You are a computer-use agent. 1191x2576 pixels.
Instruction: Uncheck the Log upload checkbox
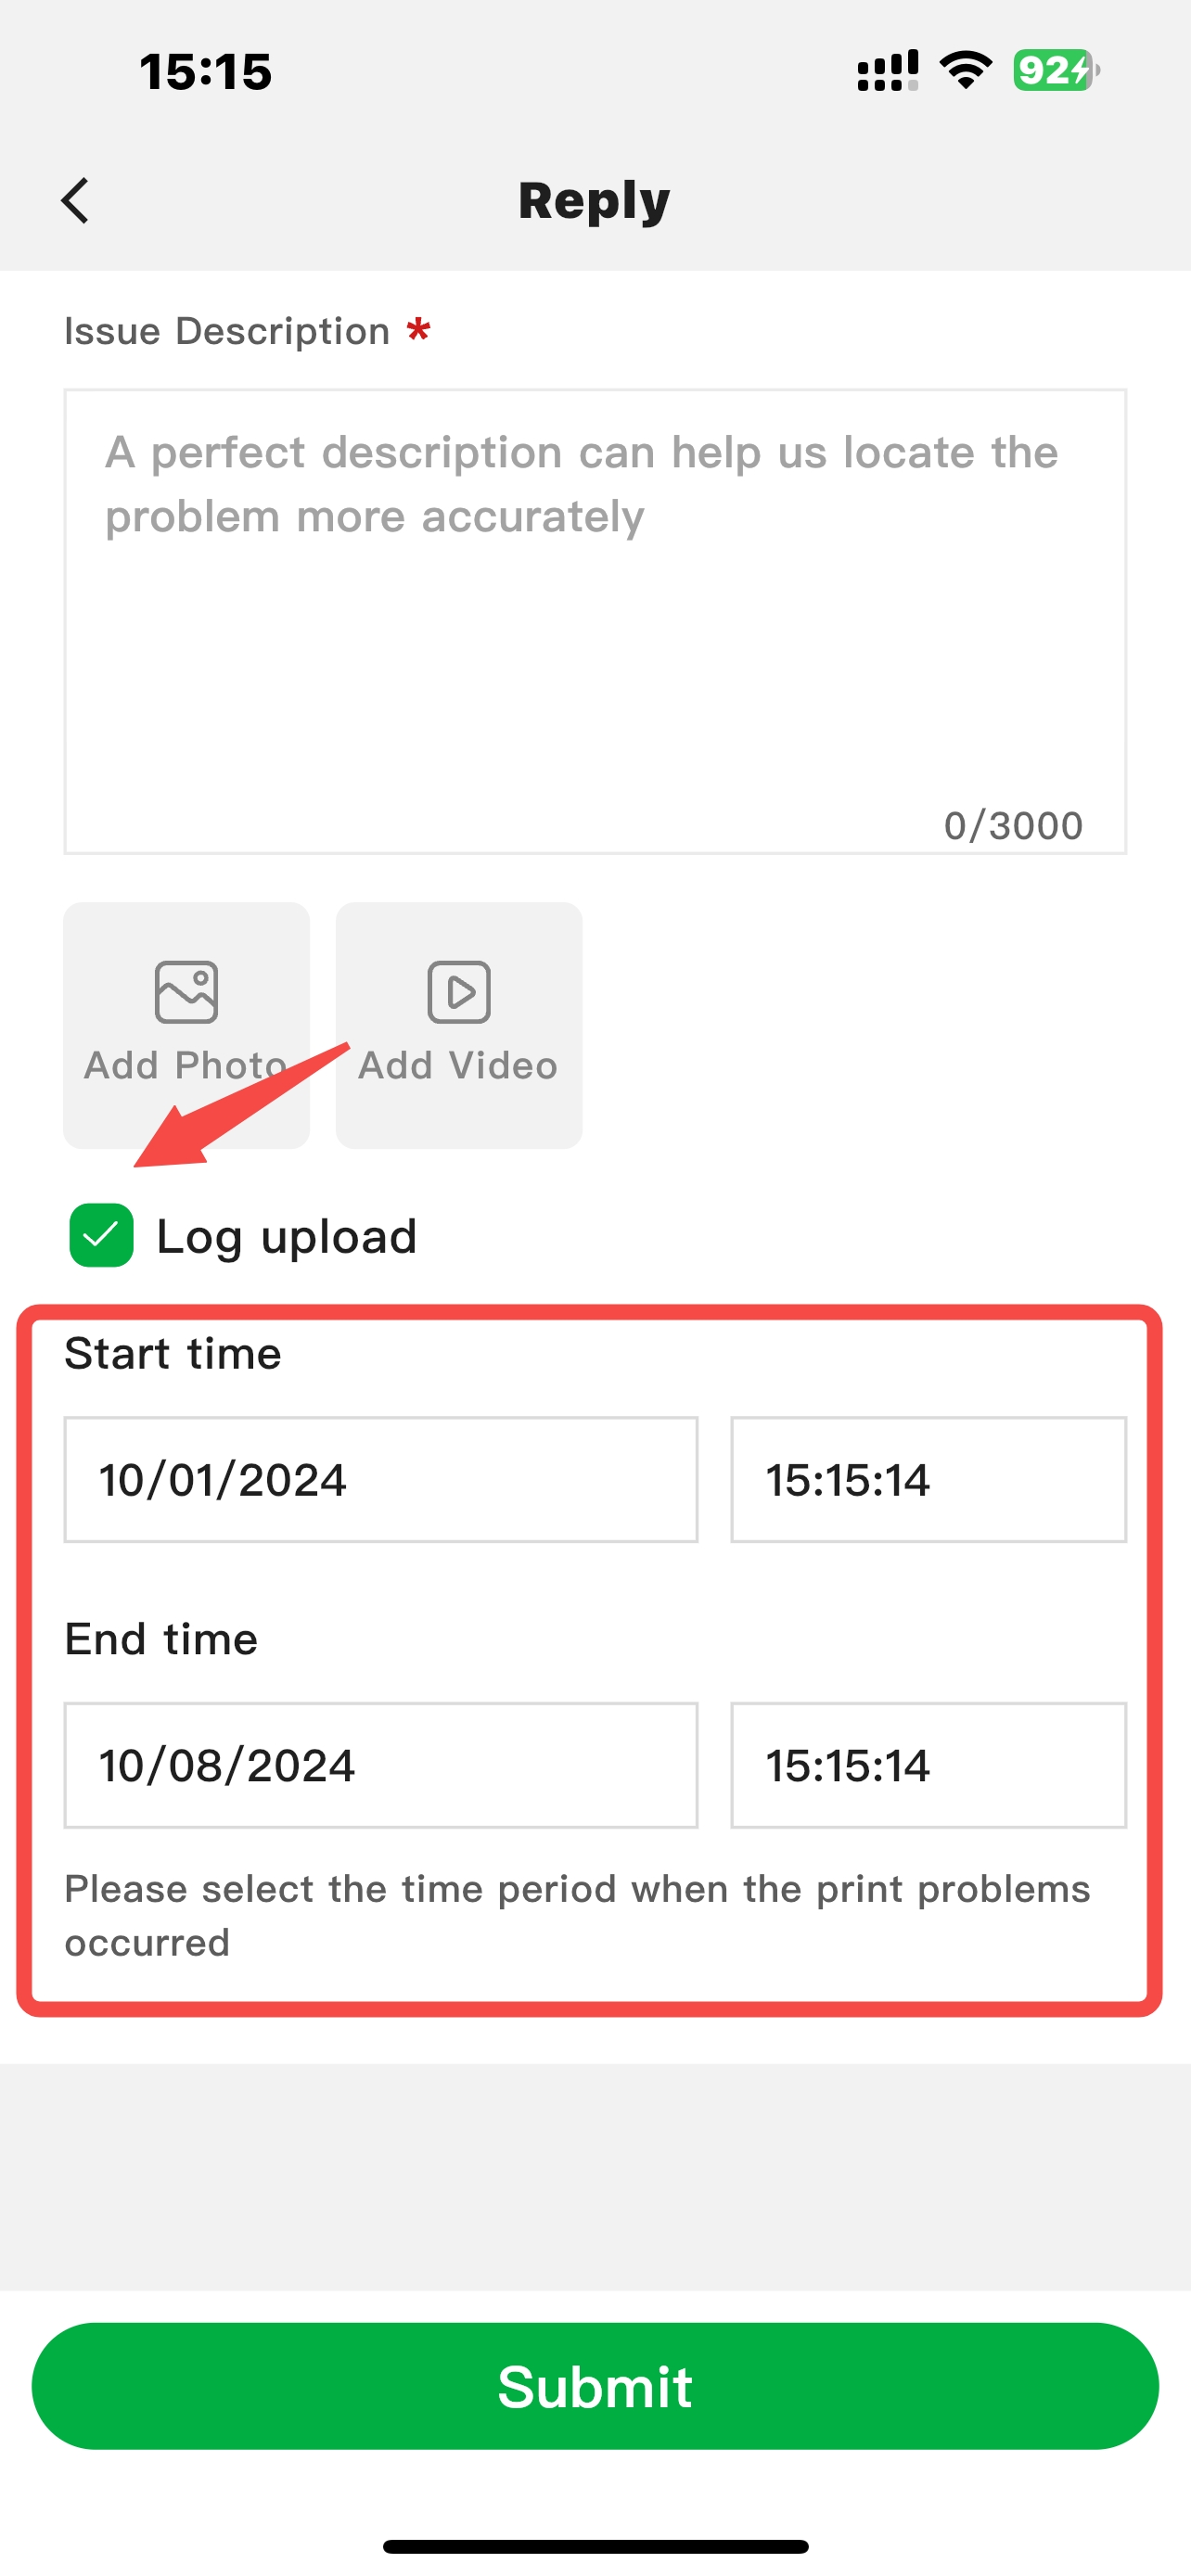tap(101, 1235)
